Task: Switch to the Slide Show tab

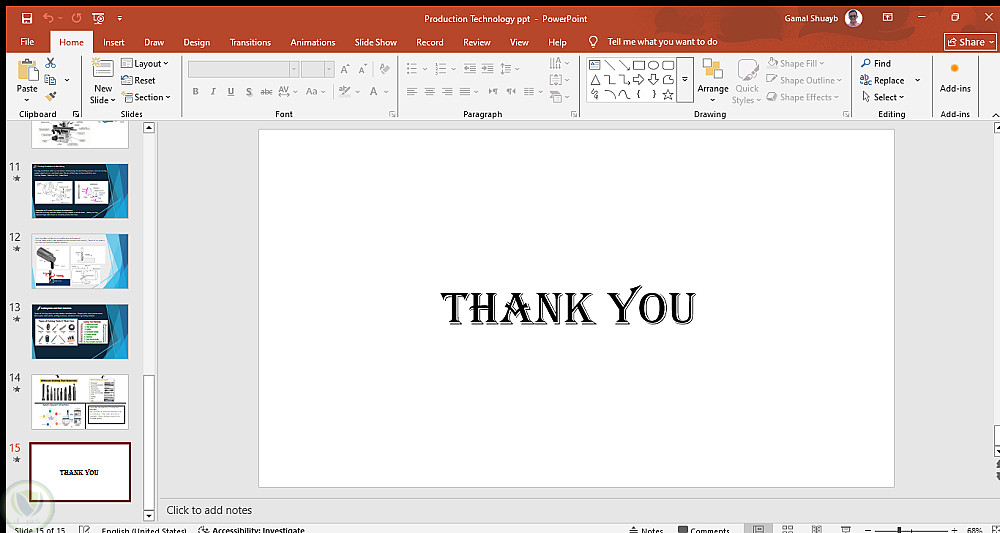Action: (x=376, y=42)
